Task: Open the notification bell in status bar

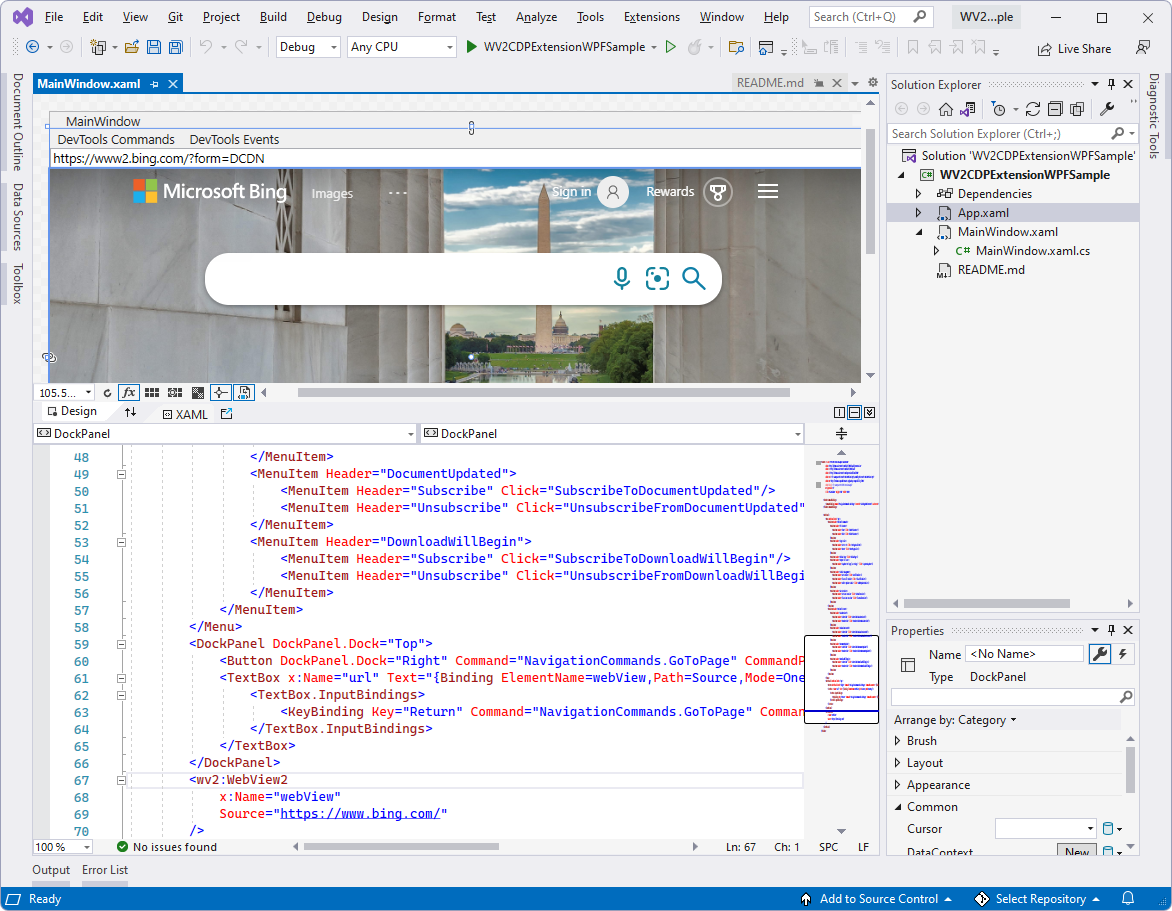Action: 1129,898
